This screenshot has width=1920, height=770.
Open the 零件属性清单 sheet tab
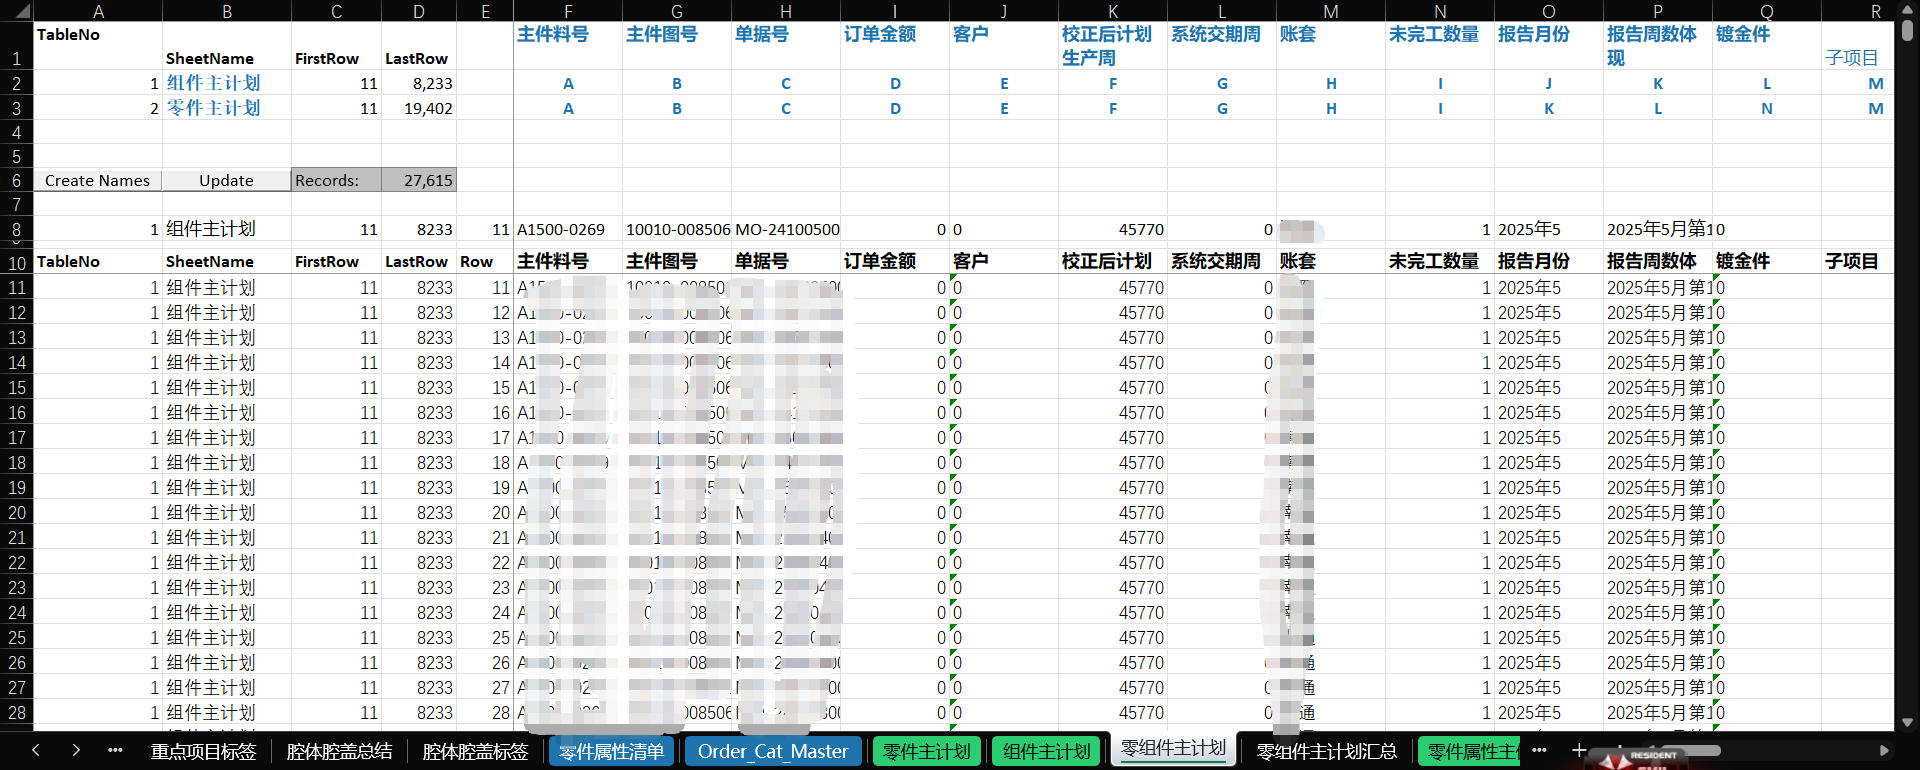(611, 751)
